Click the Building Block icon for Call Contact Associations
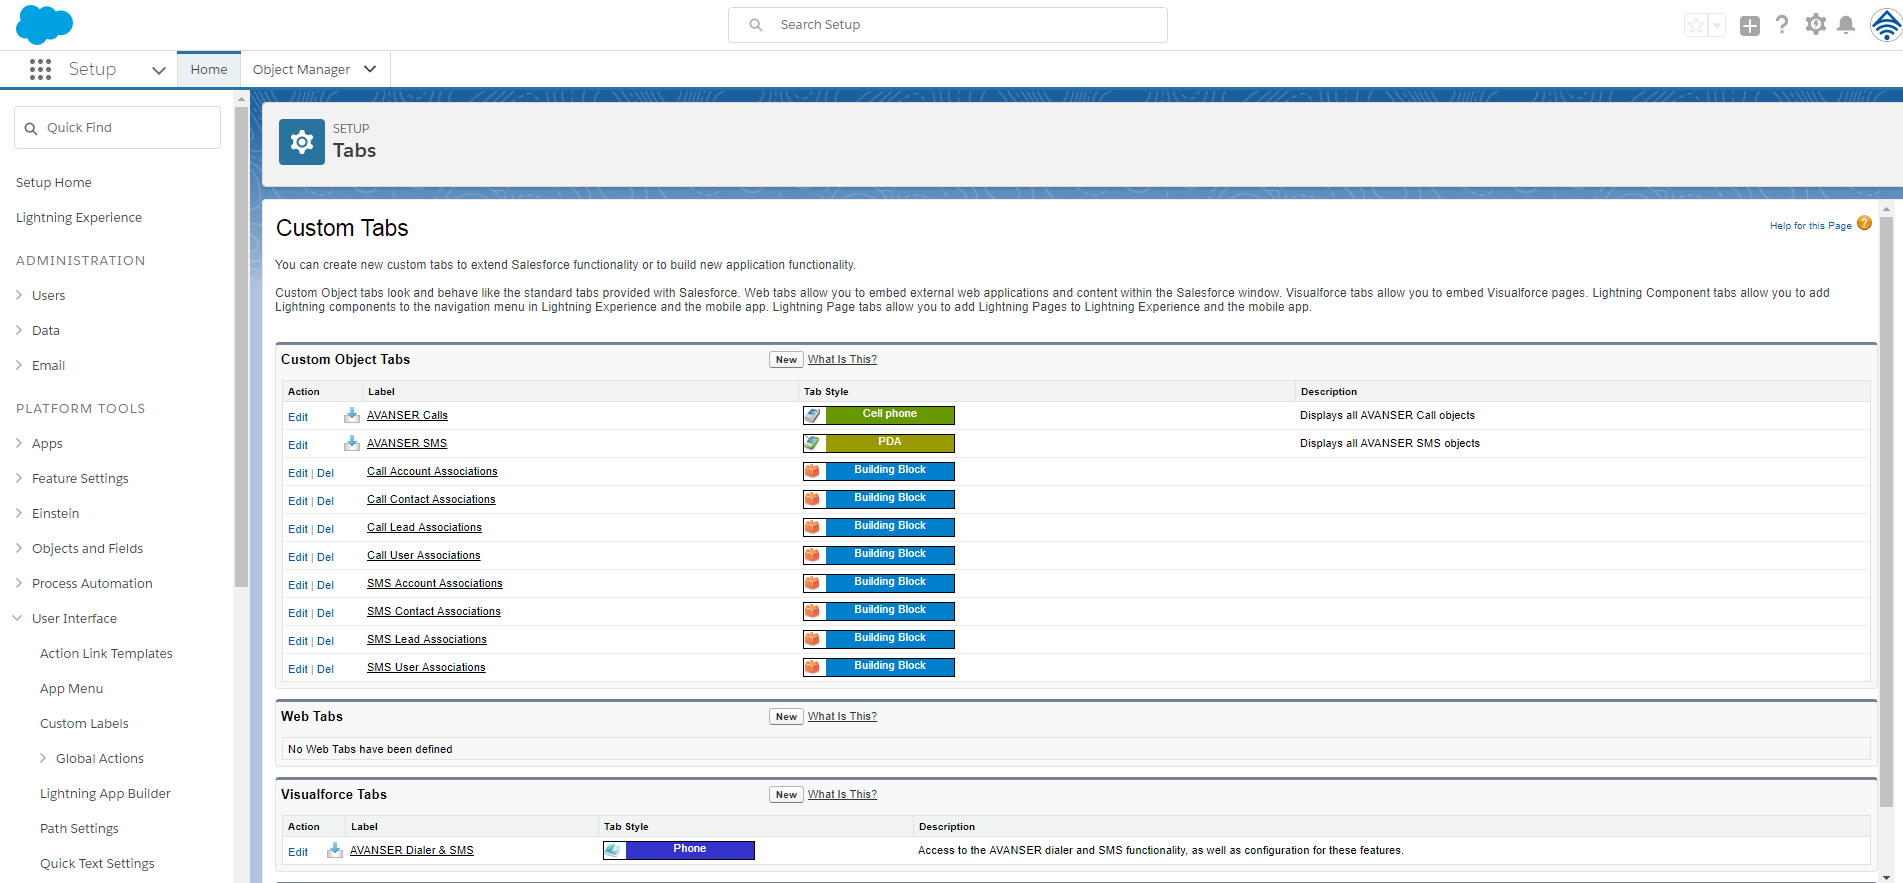The image size is (1903, 883). (x=814, y=499)
